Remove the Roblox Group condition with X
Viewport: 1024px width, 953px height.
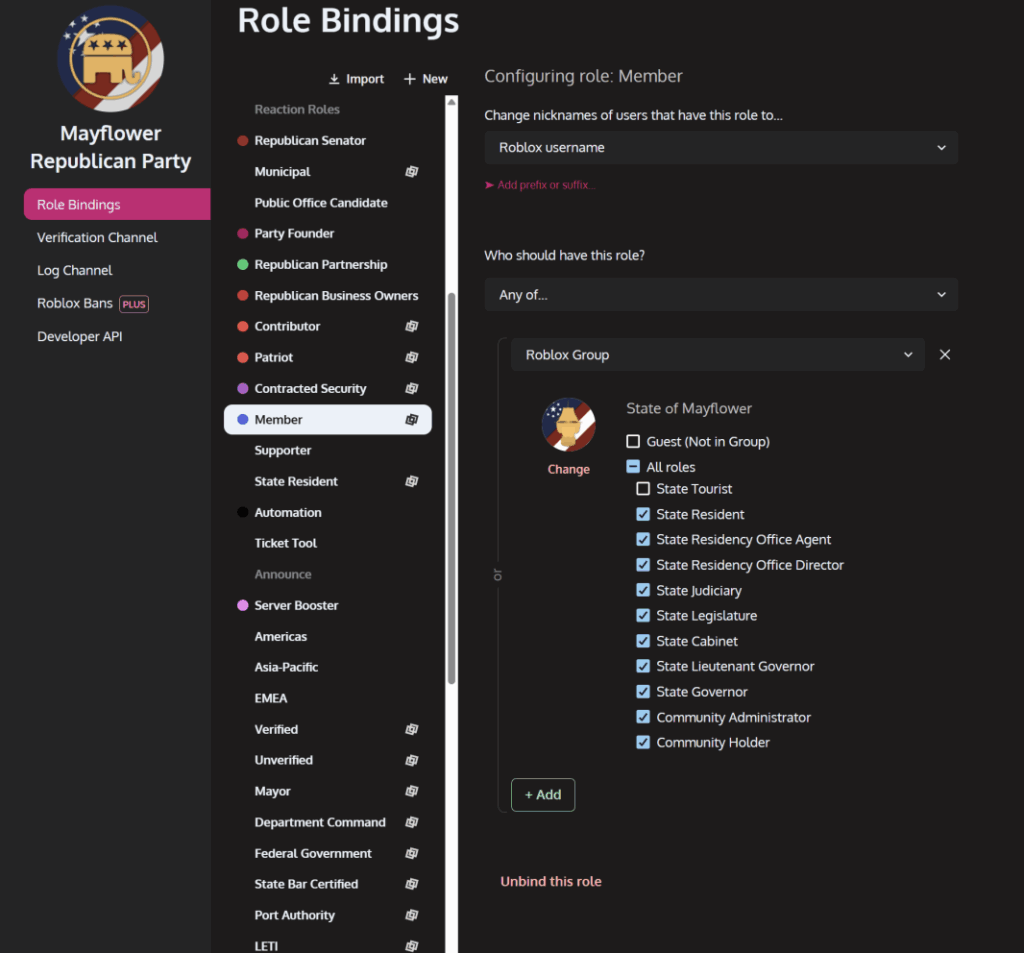click(945, 355)
